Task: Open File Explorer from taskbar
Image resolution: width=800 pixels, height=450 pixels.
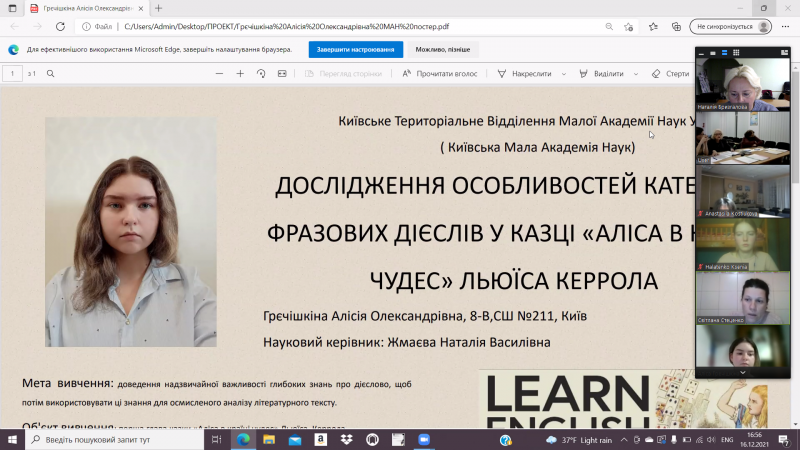Action: 269,439
